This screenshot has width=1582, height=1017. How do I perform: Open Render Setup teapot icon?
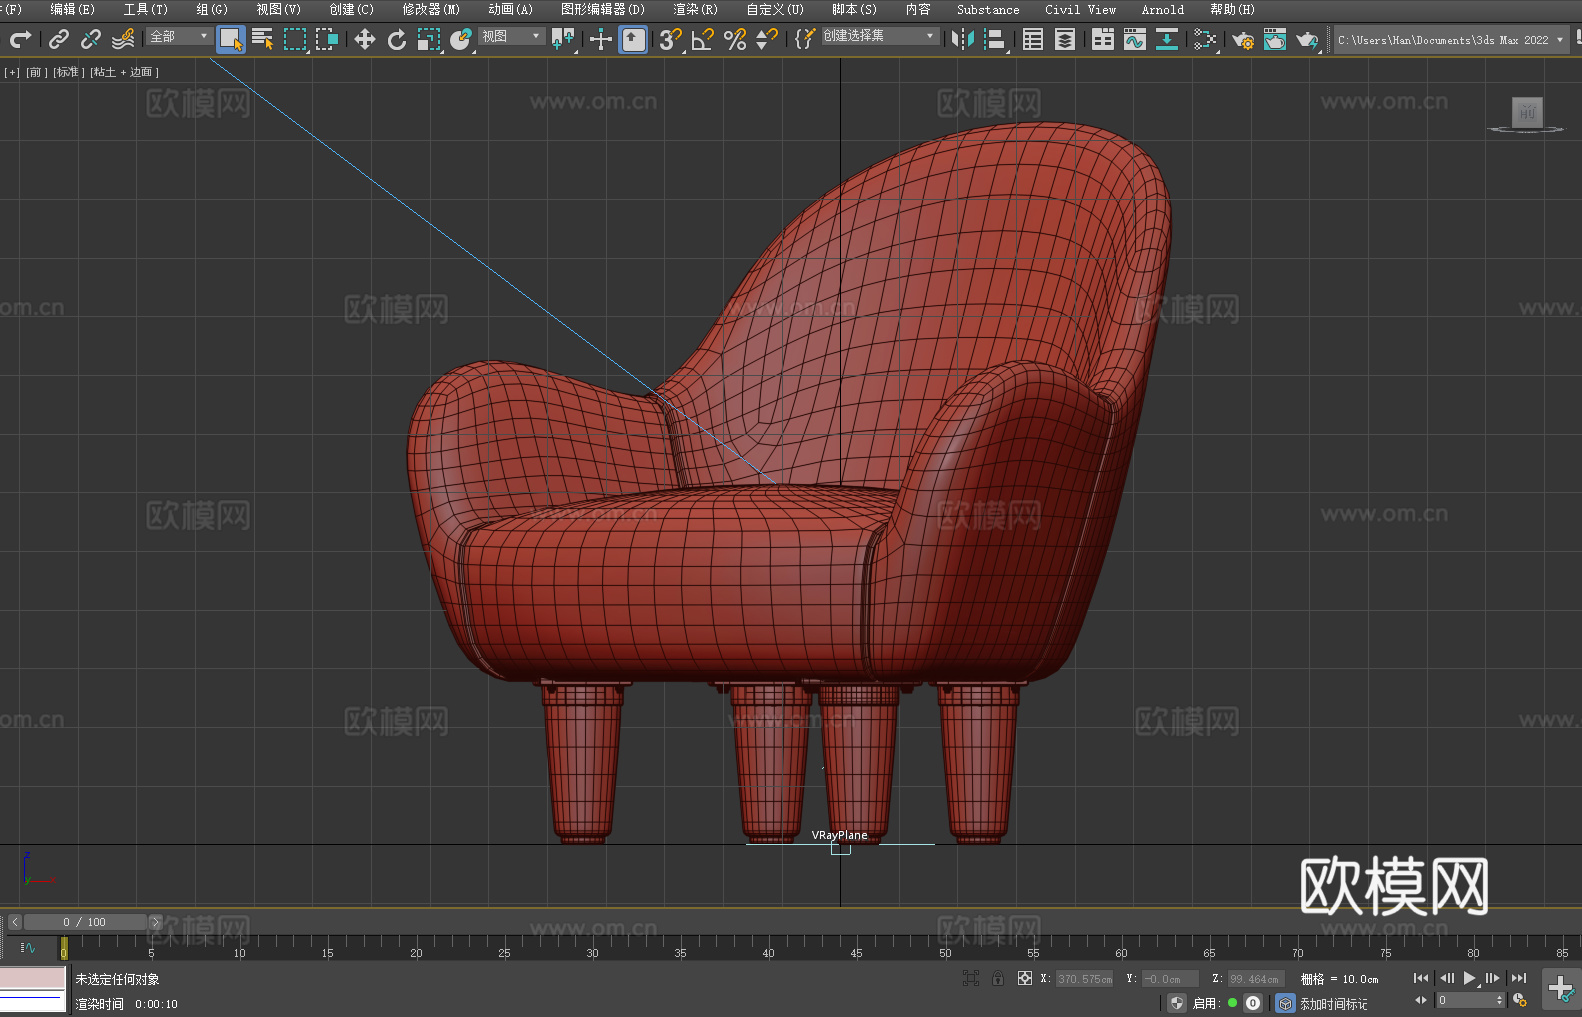click(1243, 39)
